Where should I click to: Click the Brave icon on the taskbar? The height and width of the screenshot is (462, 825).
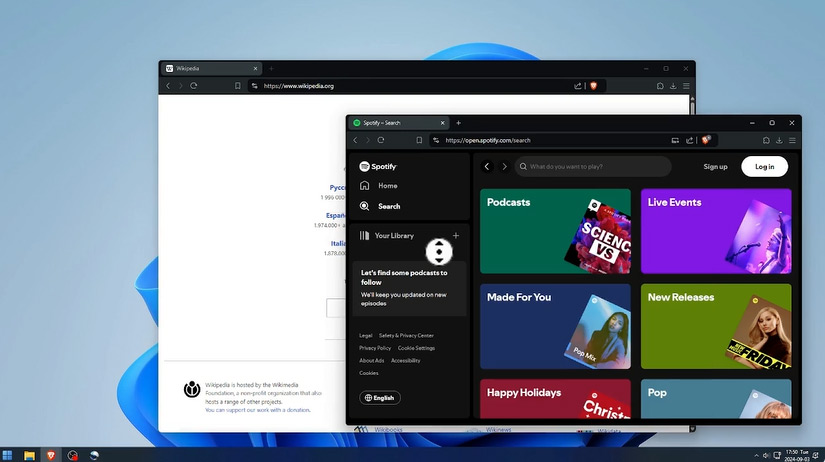51,455
